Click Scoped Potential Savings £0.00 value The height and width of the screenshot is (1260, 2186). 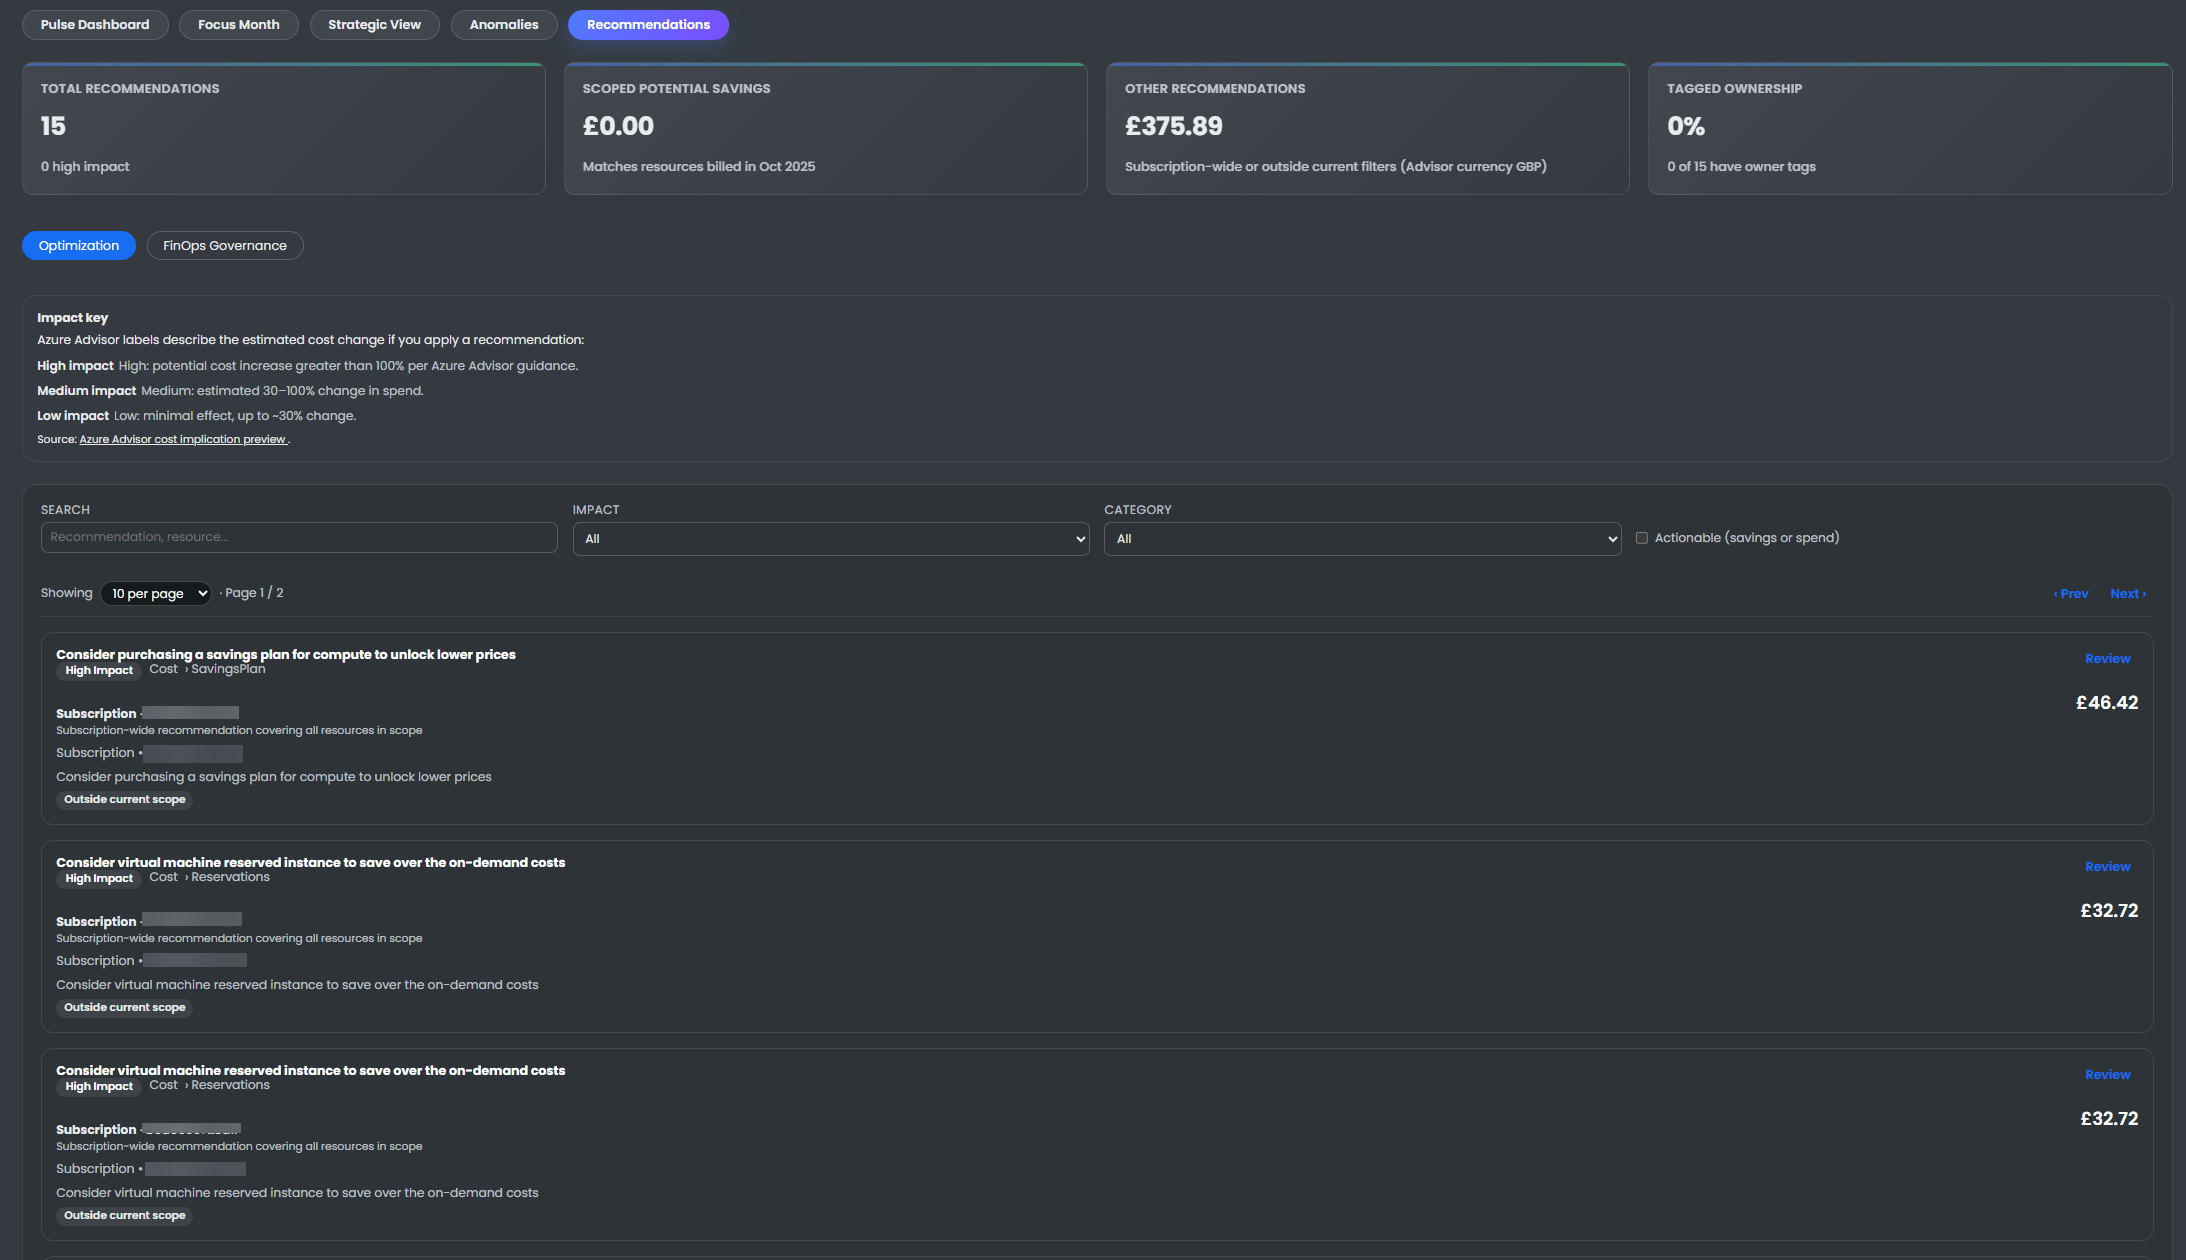click(x=618, y=126)
